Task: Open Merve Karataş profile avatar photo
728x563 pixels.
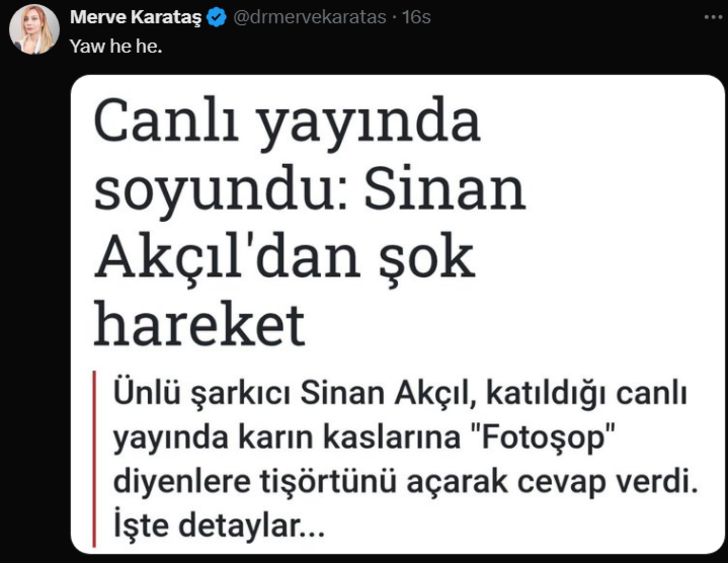Action: click(34, 30)
